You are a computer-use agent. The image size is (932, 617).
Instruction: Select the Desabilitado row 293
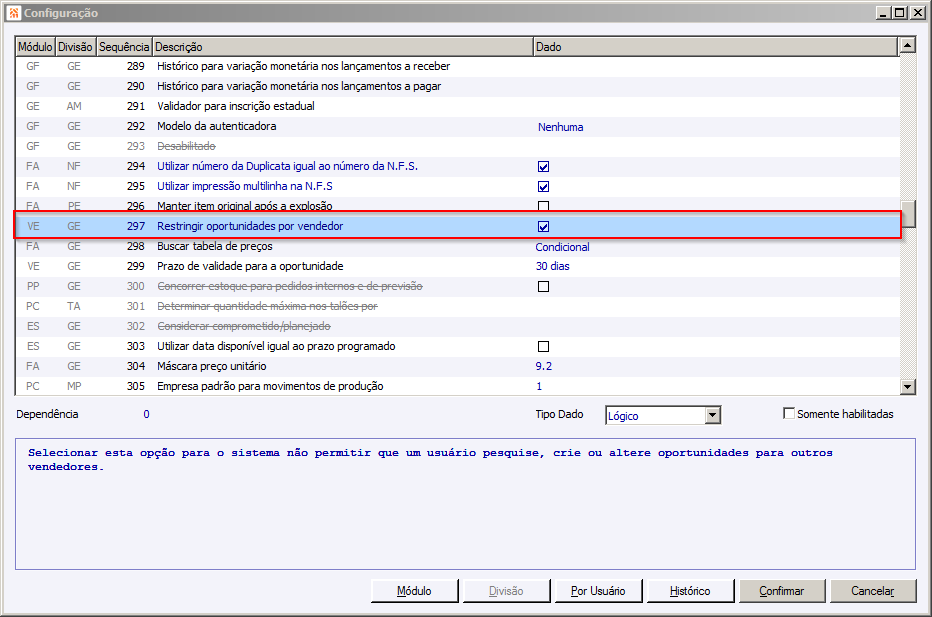tap(457, 146)
